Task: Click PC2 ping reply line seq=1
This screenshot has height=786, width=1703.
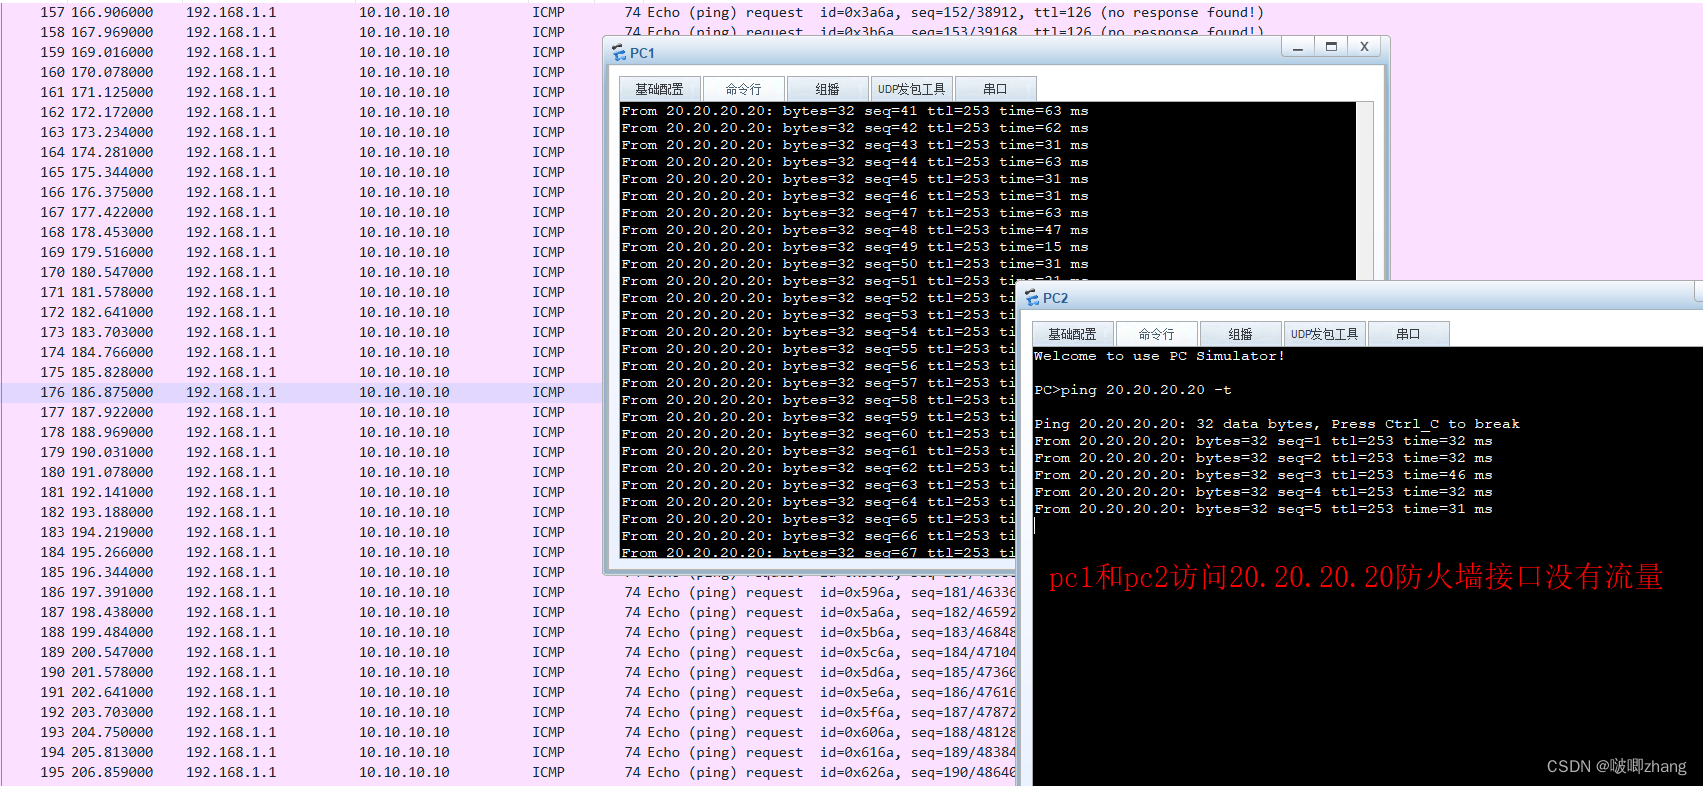Action: coord(1263,441)
